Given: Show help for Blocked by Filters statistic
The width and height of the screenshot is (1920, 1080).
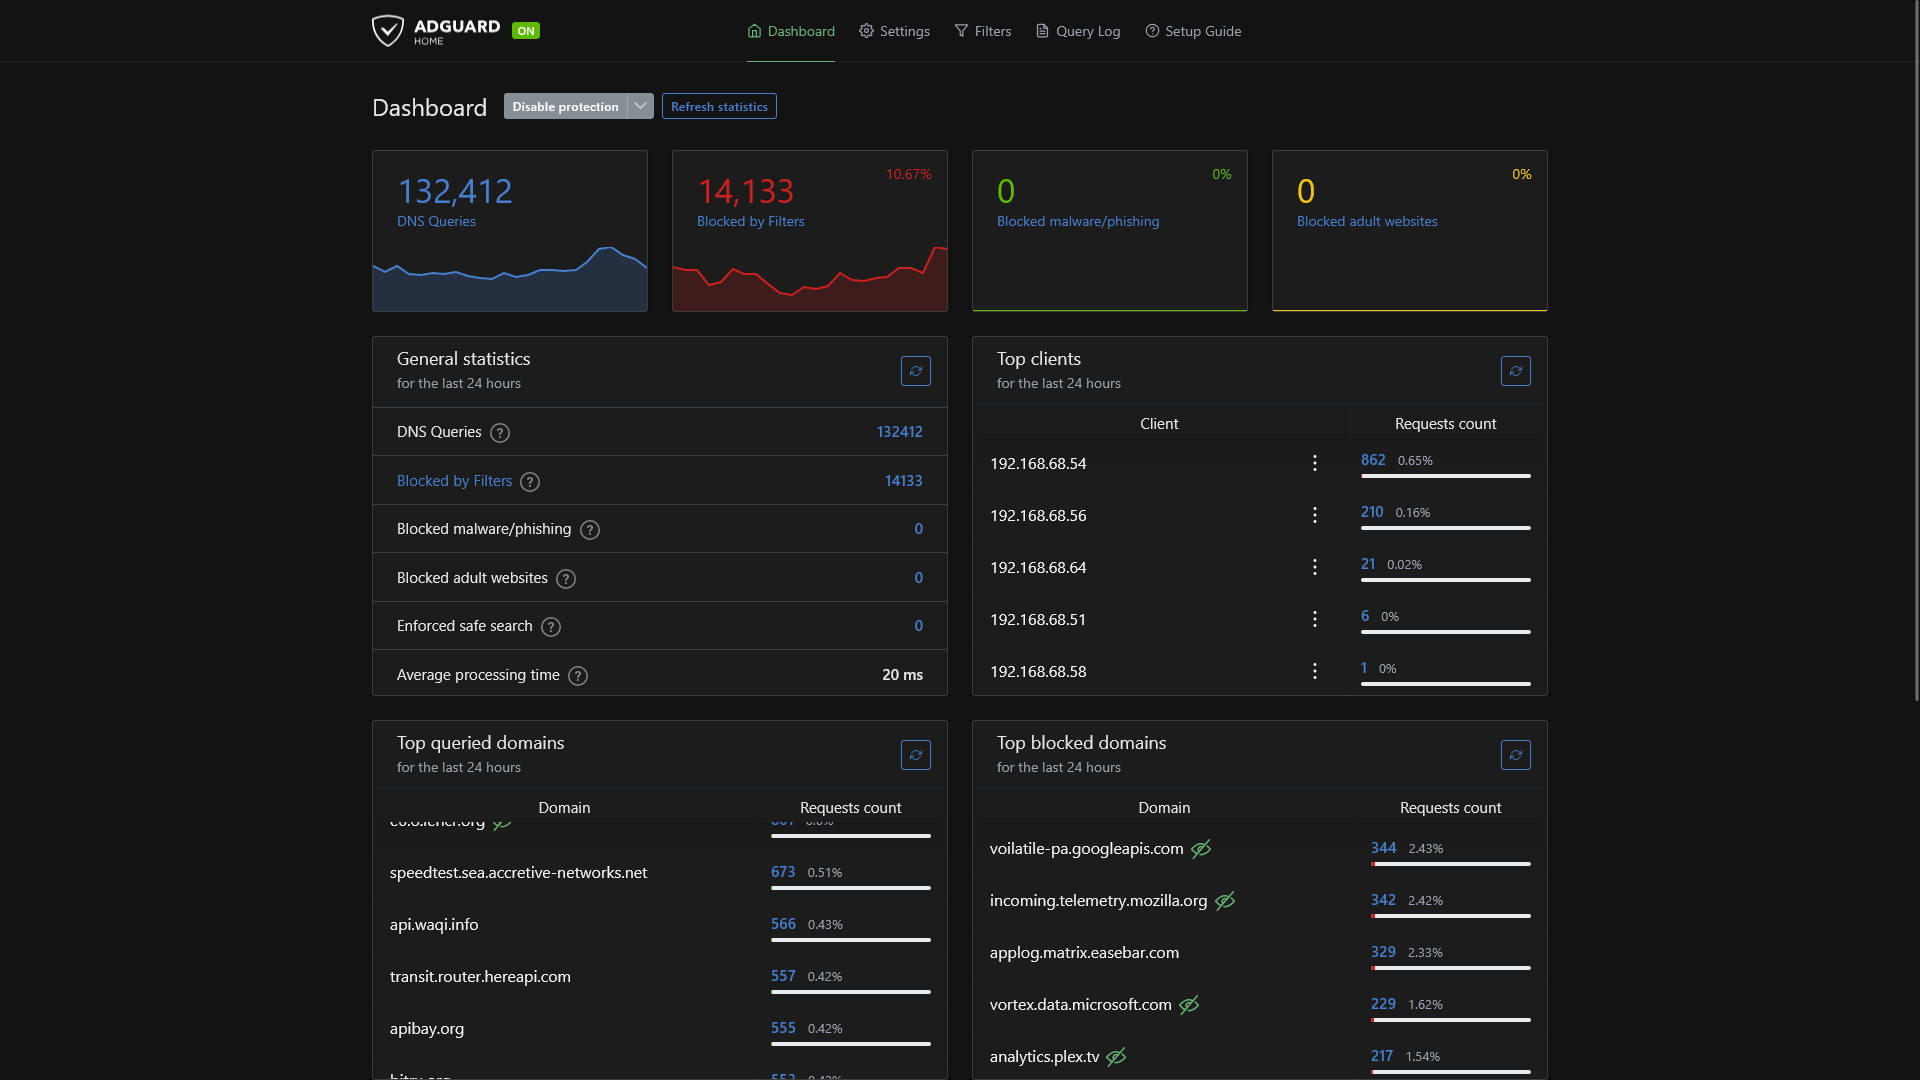Looking at the screenshot, I should click(x=530, y=482).
